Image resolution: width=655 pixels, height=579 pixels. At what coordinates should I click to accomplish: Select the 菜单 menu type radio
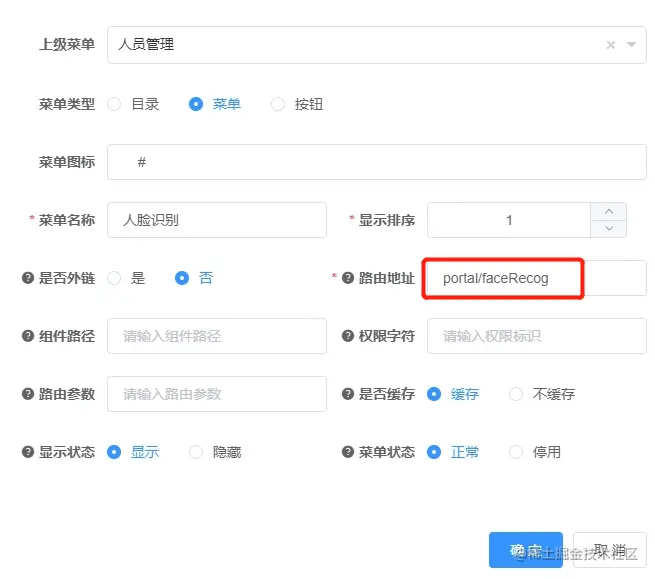tap(196, 104)
